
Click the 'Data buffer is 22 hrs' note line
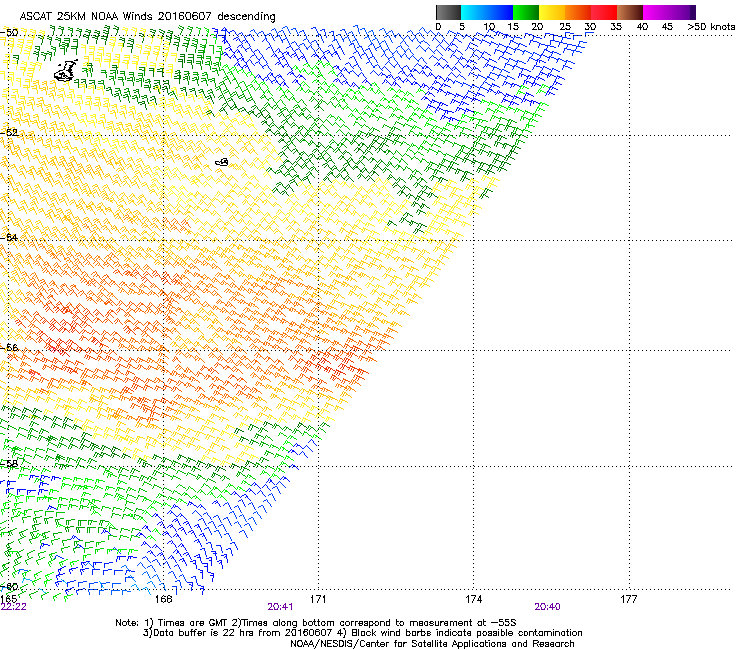point(362,633)
